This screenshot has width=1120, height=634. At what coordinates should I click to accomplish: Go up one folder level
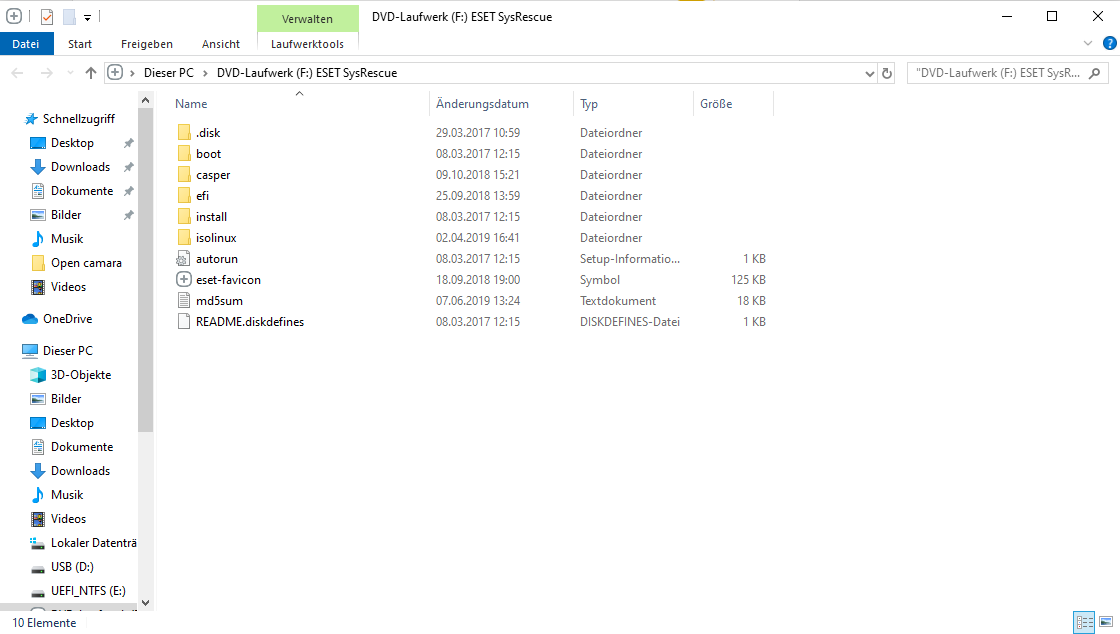[x=91, y=73]
